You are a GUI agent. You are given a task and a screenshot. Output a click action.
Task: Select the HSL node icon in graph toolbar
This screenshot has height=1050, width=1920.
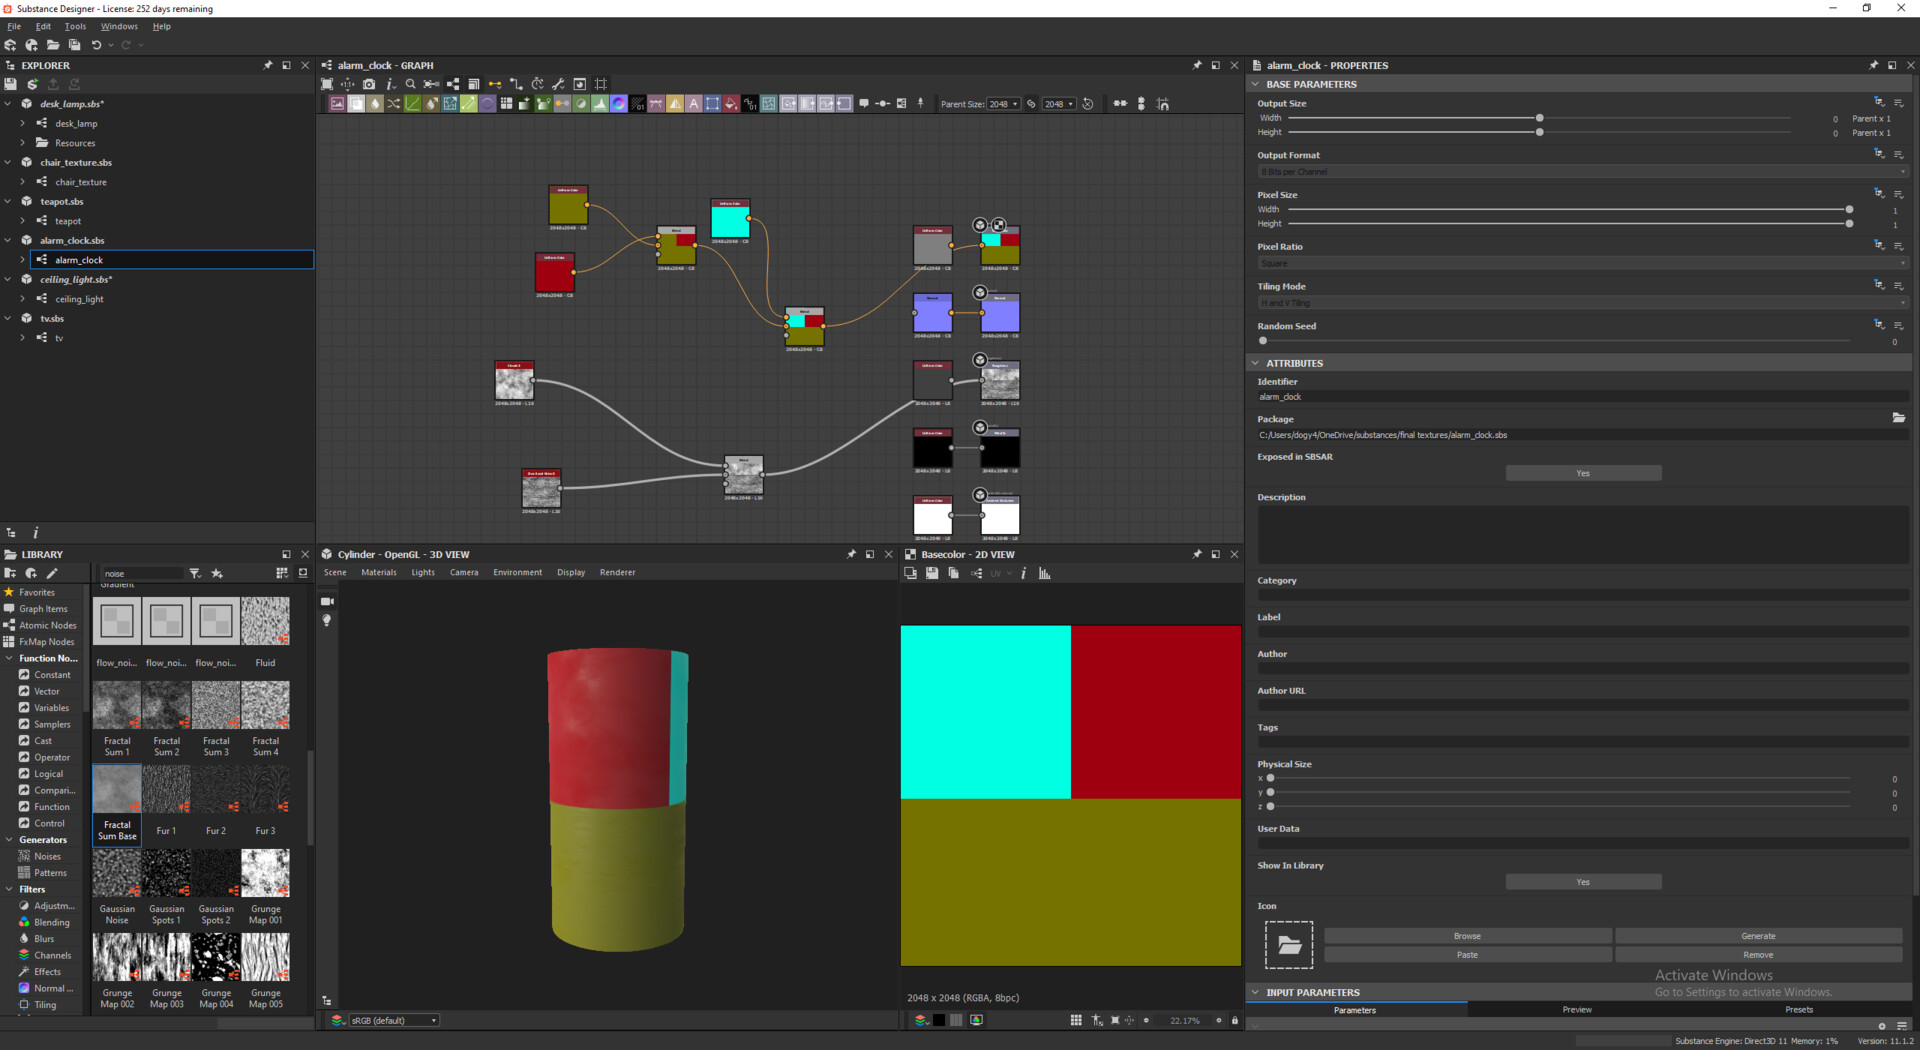point(618,103)
